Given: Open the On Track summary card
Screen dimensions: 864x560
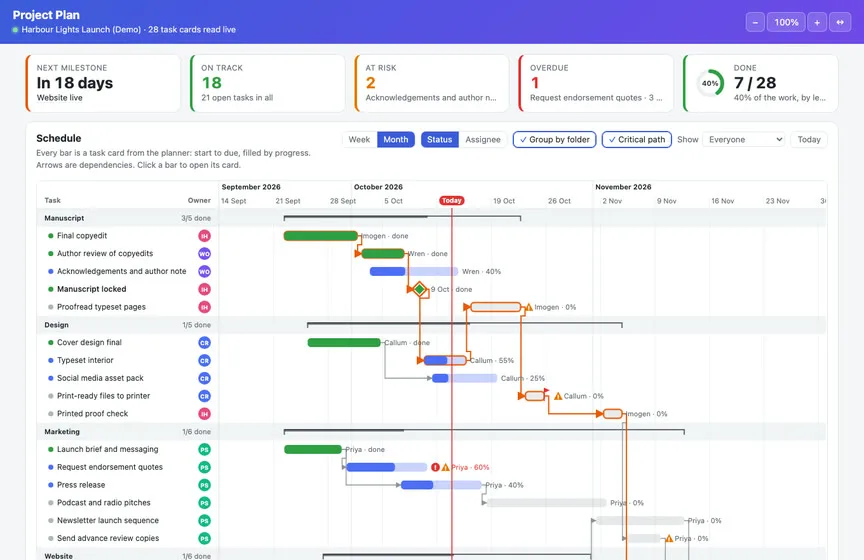Looking at the screenshot, I should tap(267, 83).
